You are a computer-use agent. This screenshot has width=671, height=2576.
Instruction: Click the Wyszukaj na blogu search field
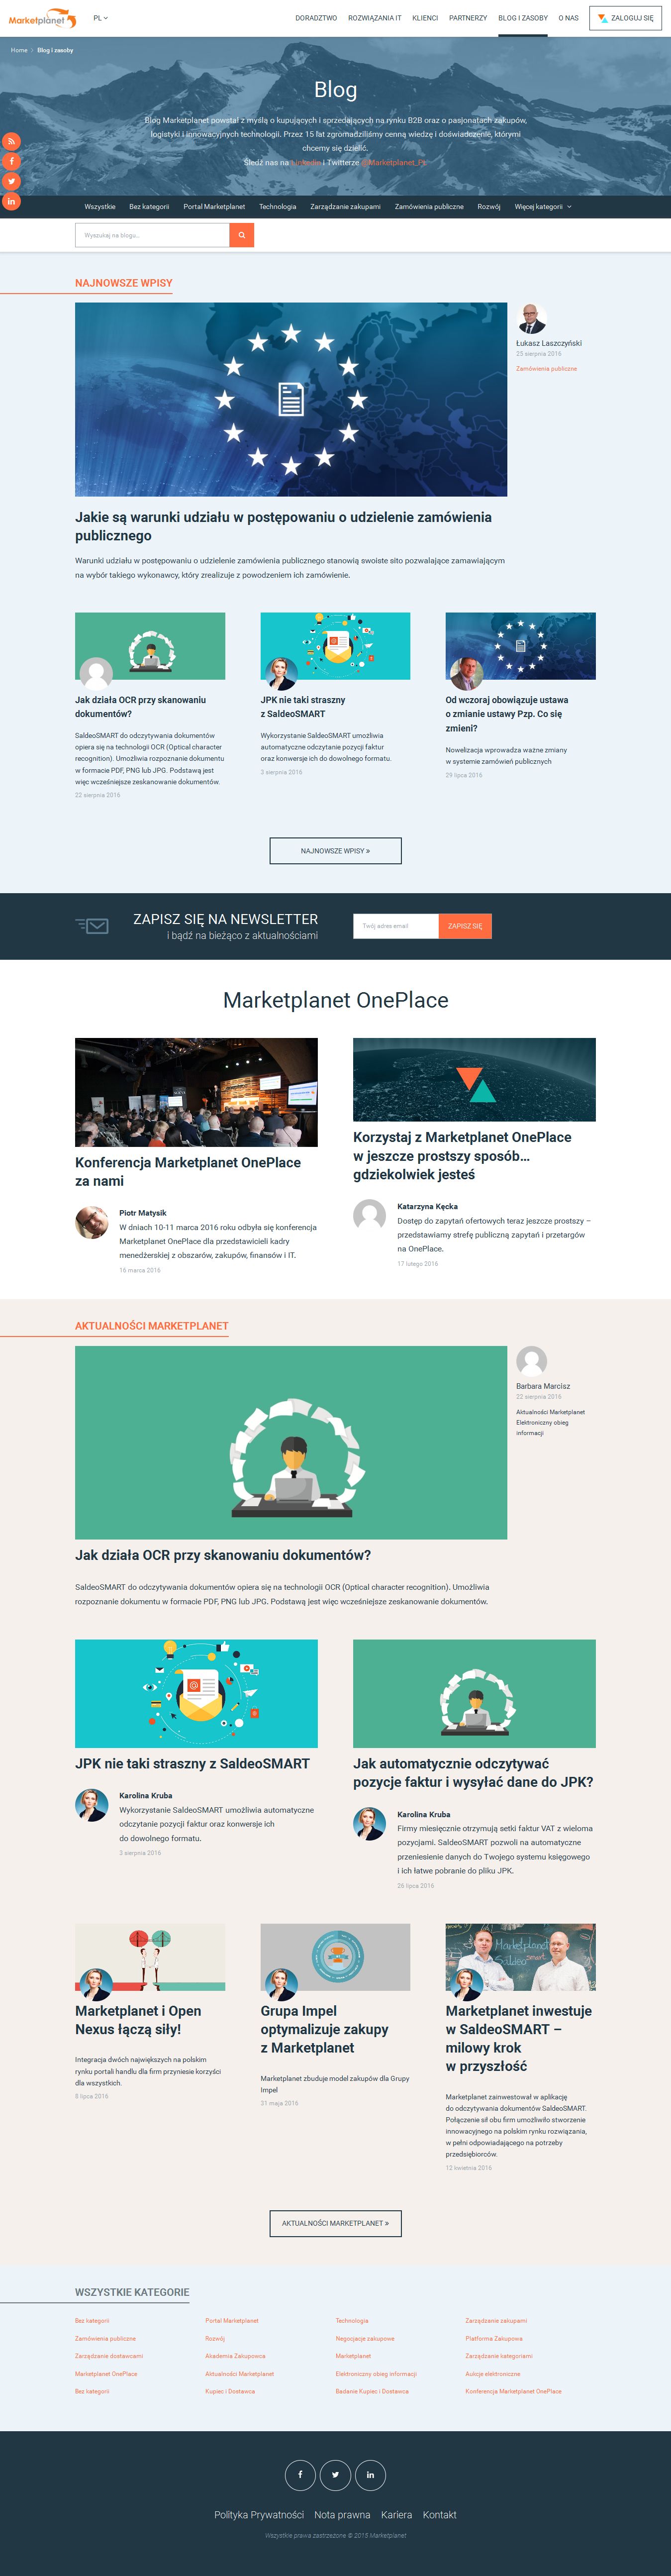[152, 235]
